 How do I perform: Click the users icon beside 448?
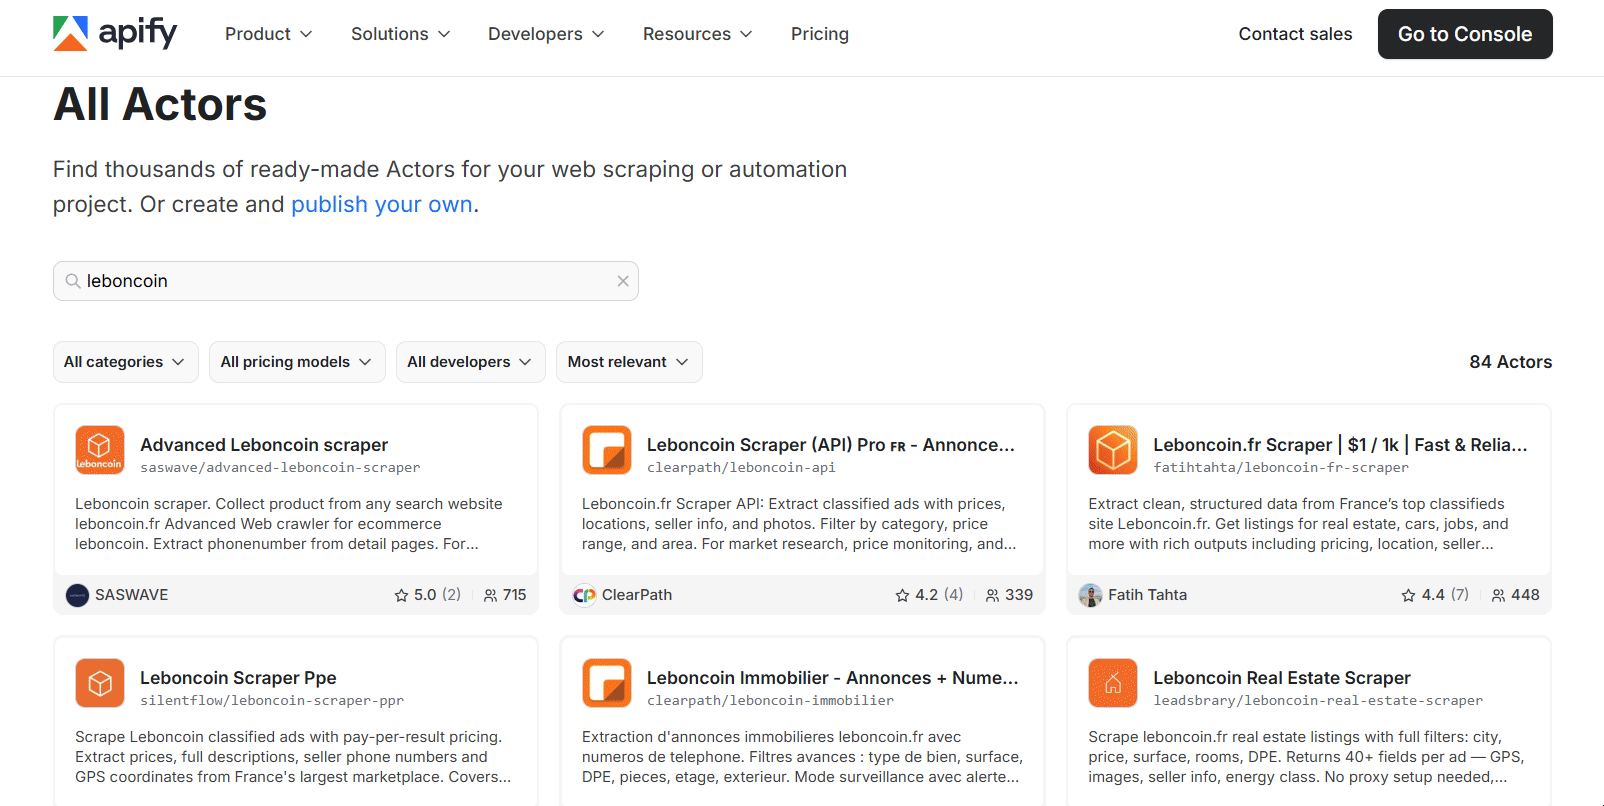1498,595
